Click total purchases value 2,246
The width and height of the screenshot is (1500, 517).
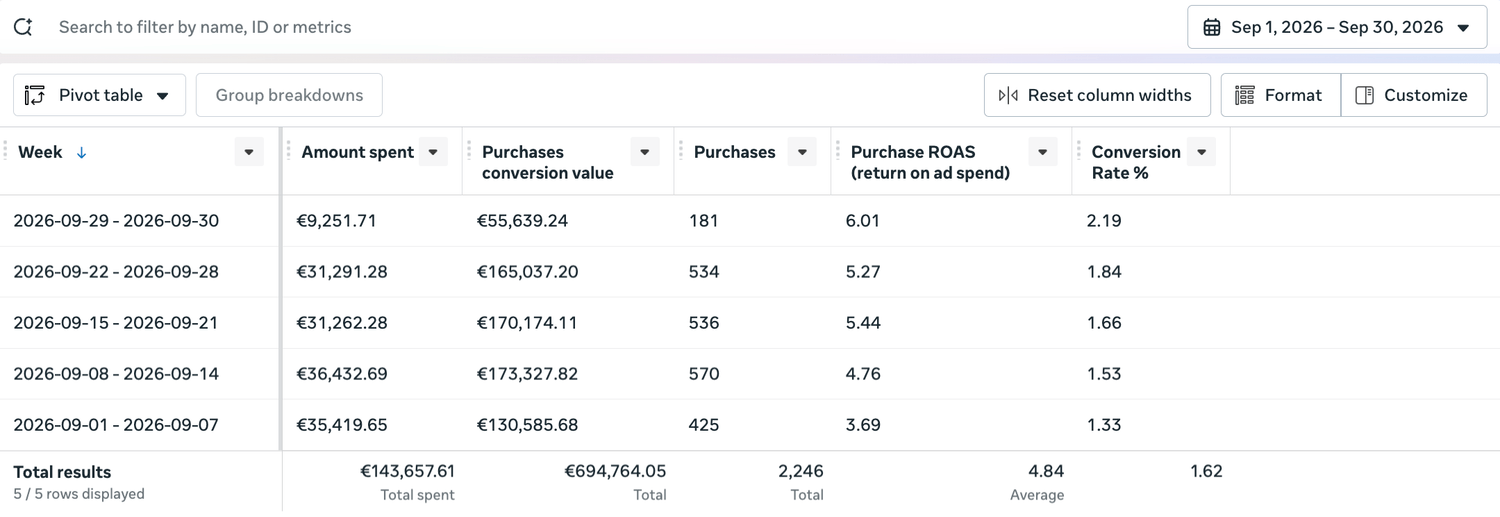coord(801,471)
